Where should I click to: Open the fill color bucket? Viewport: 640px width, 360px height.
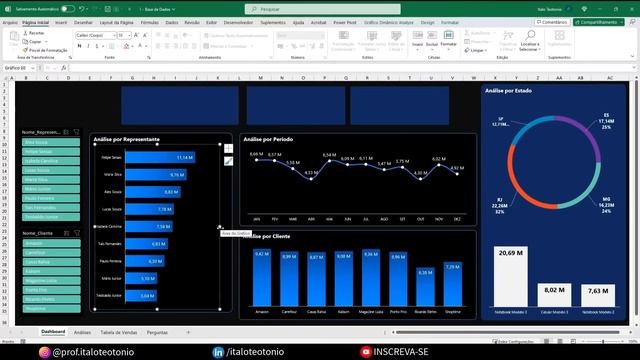[x=127, y=46]
